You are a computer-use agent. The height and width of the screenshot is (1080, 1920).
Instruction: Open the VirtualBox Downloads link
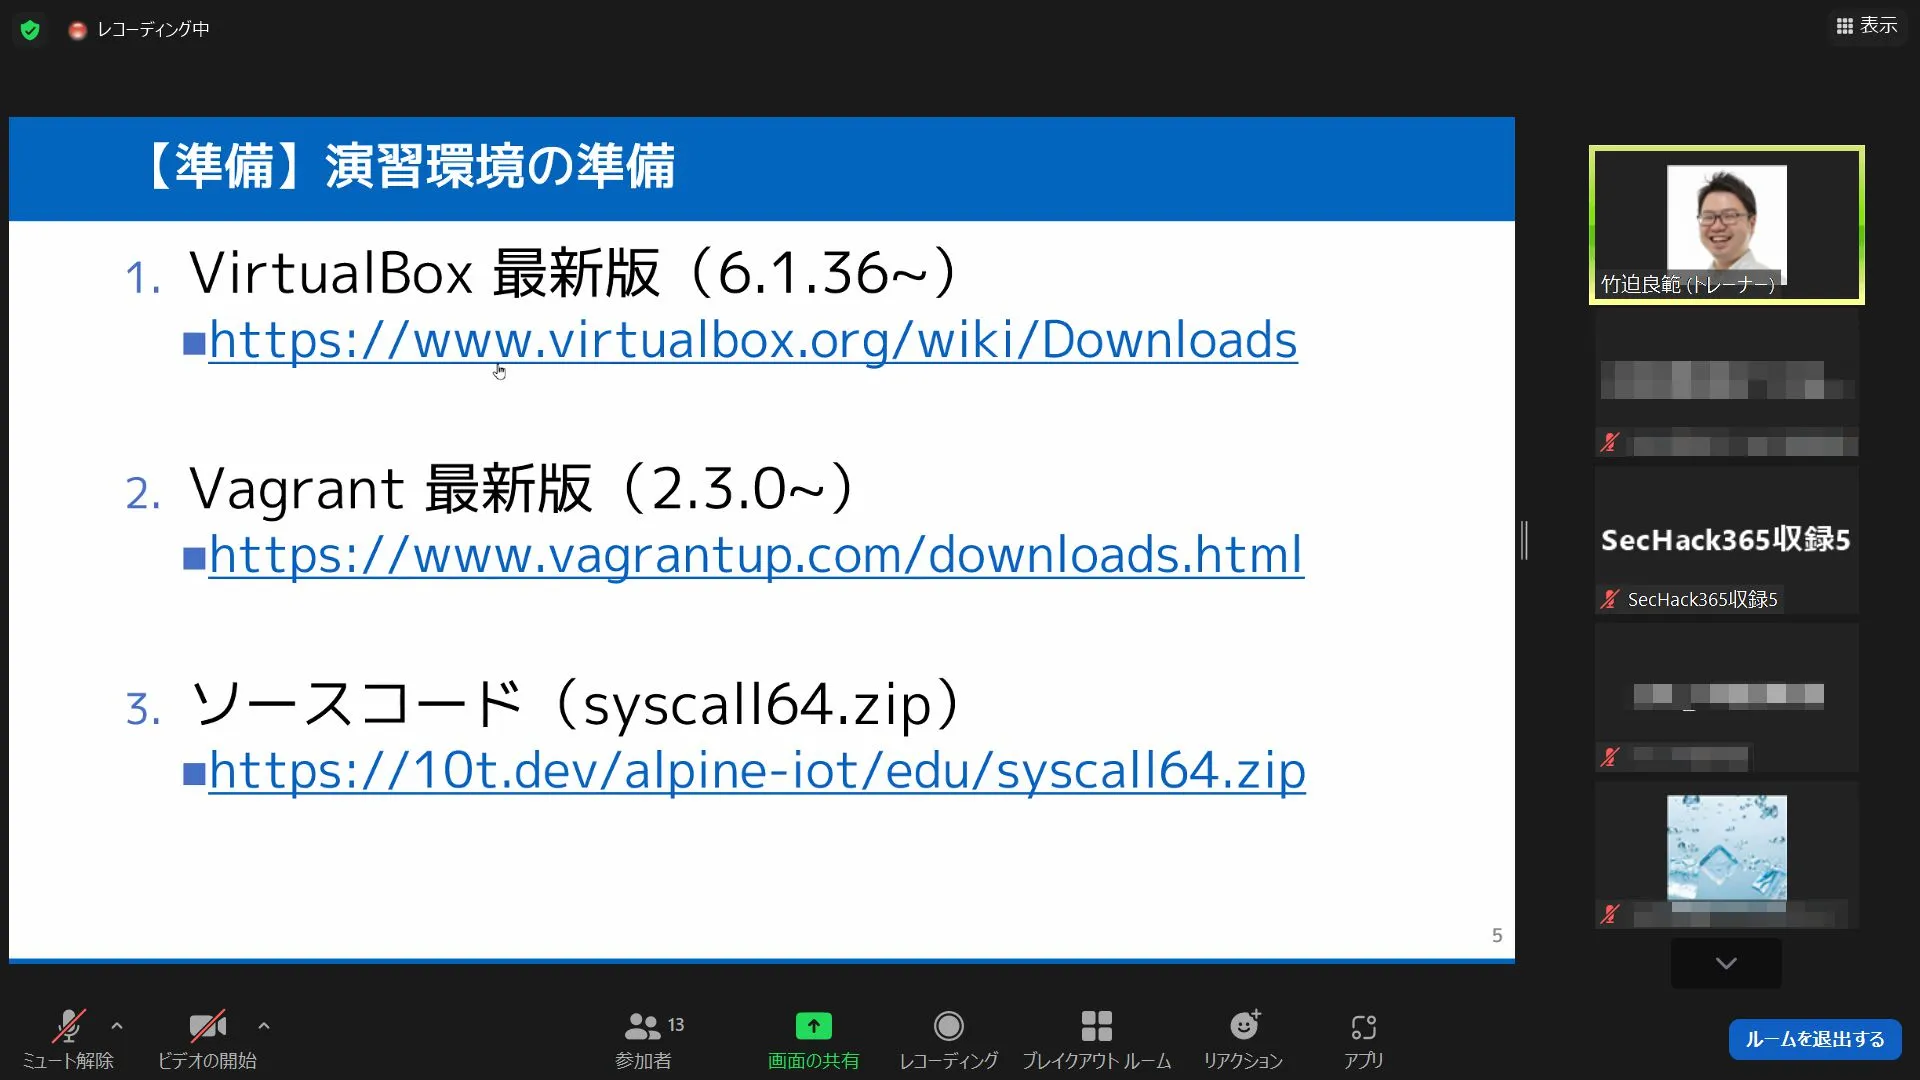click(x=753, y=340)
